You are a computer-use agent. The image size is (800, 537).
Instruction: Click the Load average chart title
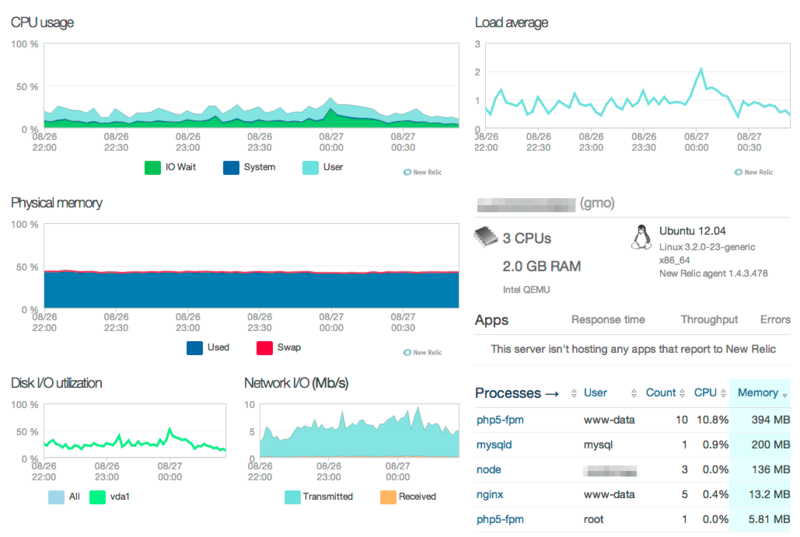[511, 23]
